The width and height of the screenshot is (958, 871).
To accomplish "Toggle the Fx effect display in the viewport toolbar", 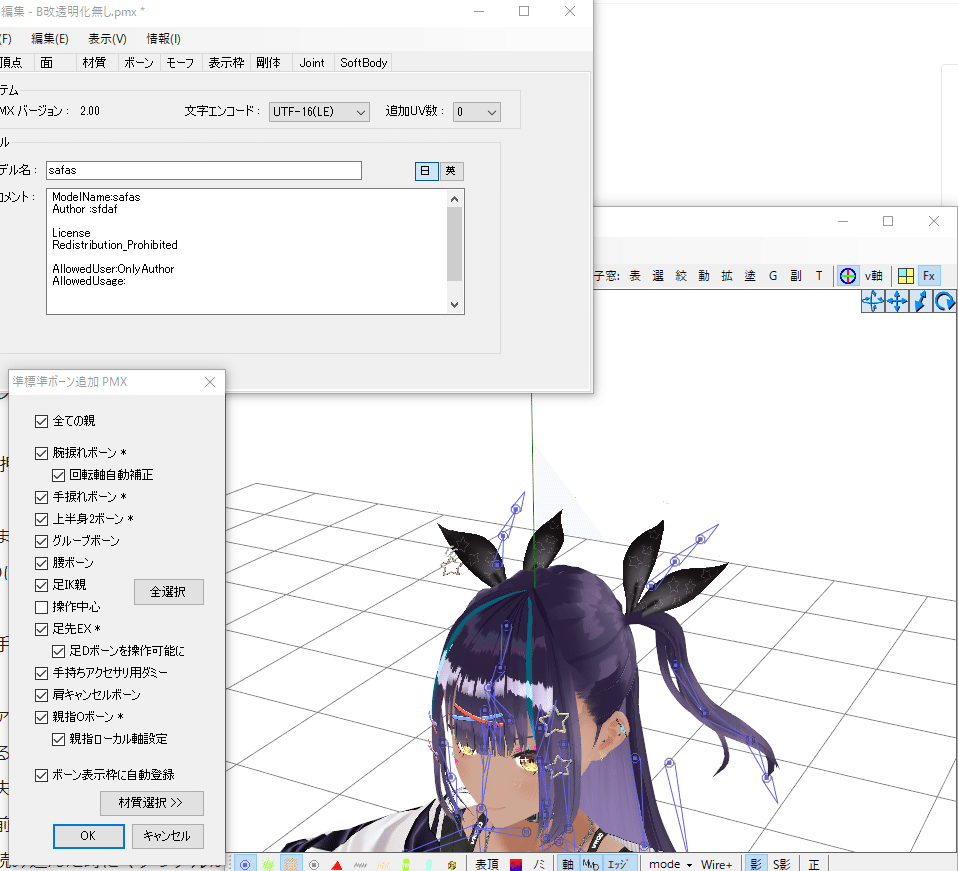I will (930, 275).
